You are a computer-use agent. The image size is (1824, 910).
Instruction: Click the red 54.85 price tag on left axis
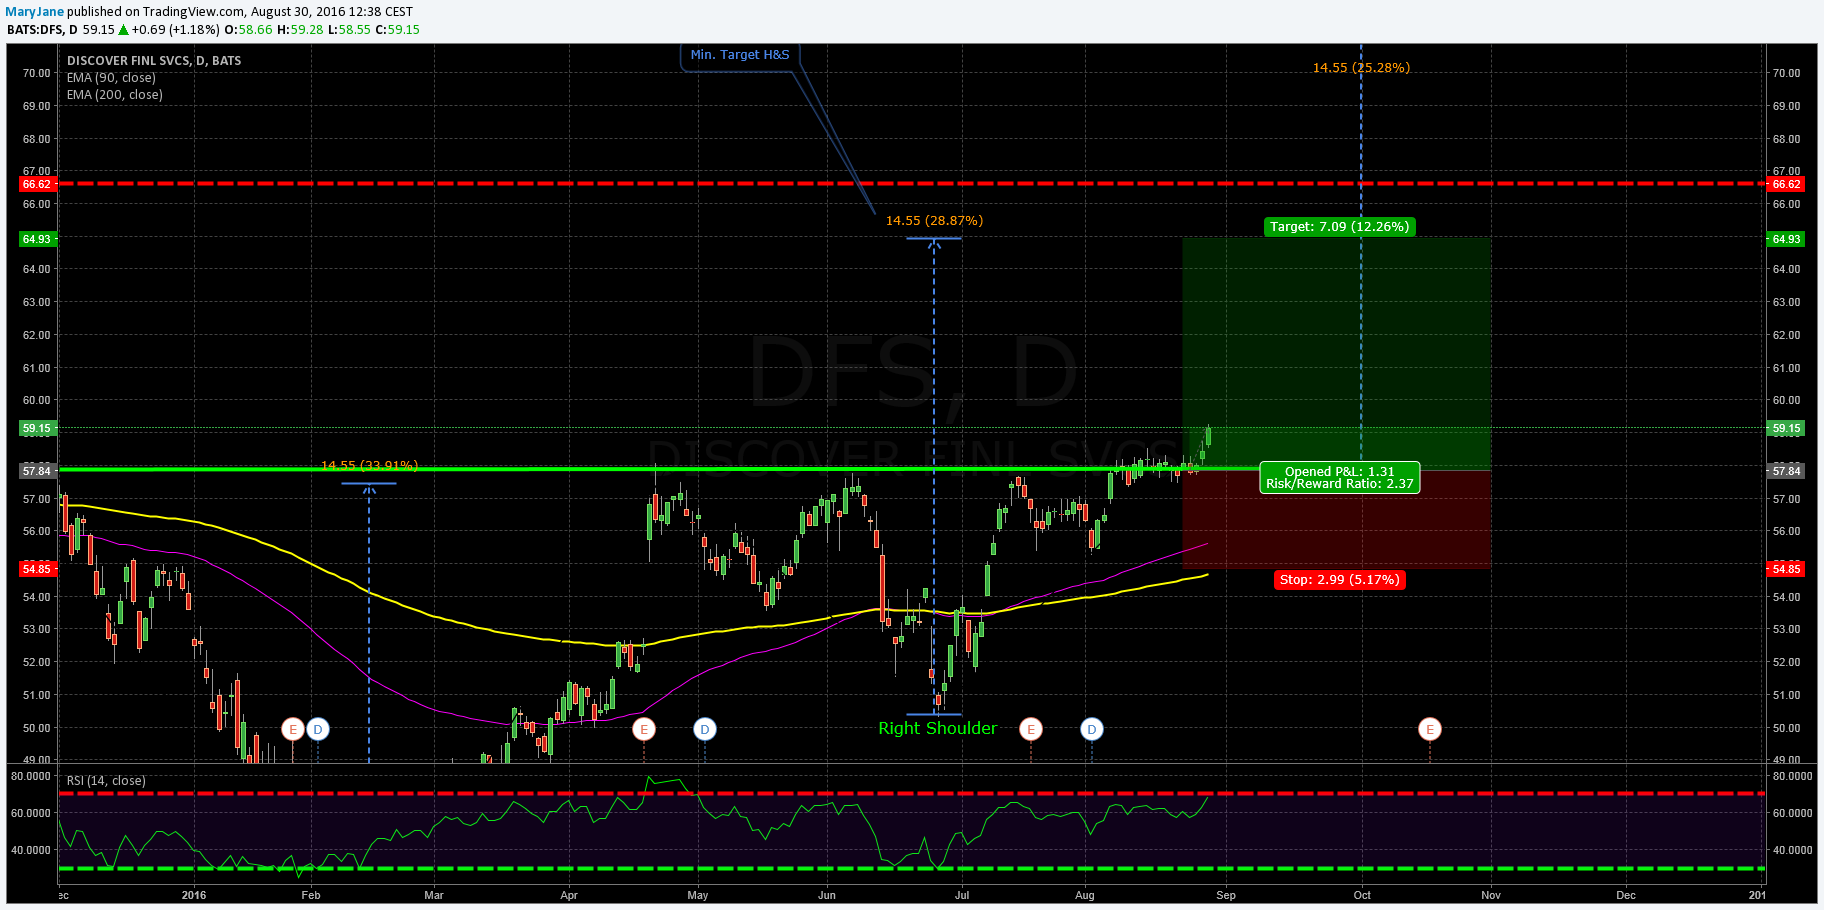(37, 569)
